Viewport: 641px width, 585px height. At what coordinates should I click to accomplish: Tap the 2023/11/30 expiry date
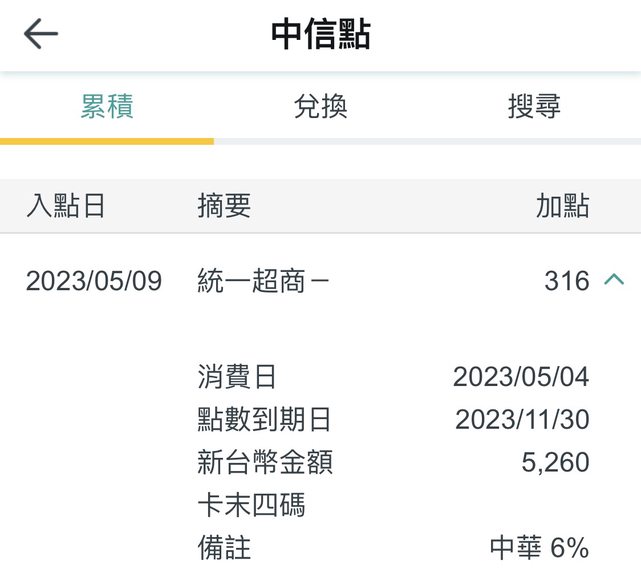522,420
